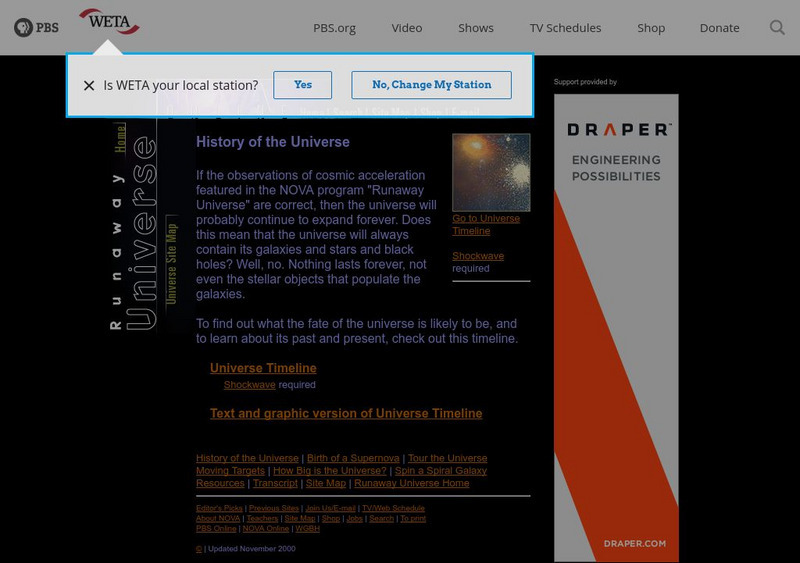
Task: Open Previous Sites footer link
Action: tap(274, 508)
